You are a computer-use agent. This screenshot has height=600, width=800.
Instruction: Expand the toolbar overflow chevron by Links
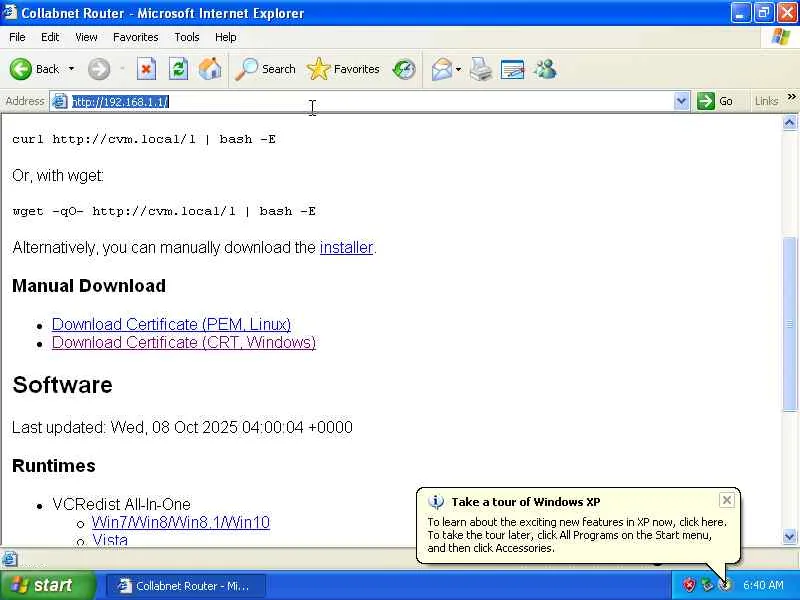click(791, 96)
